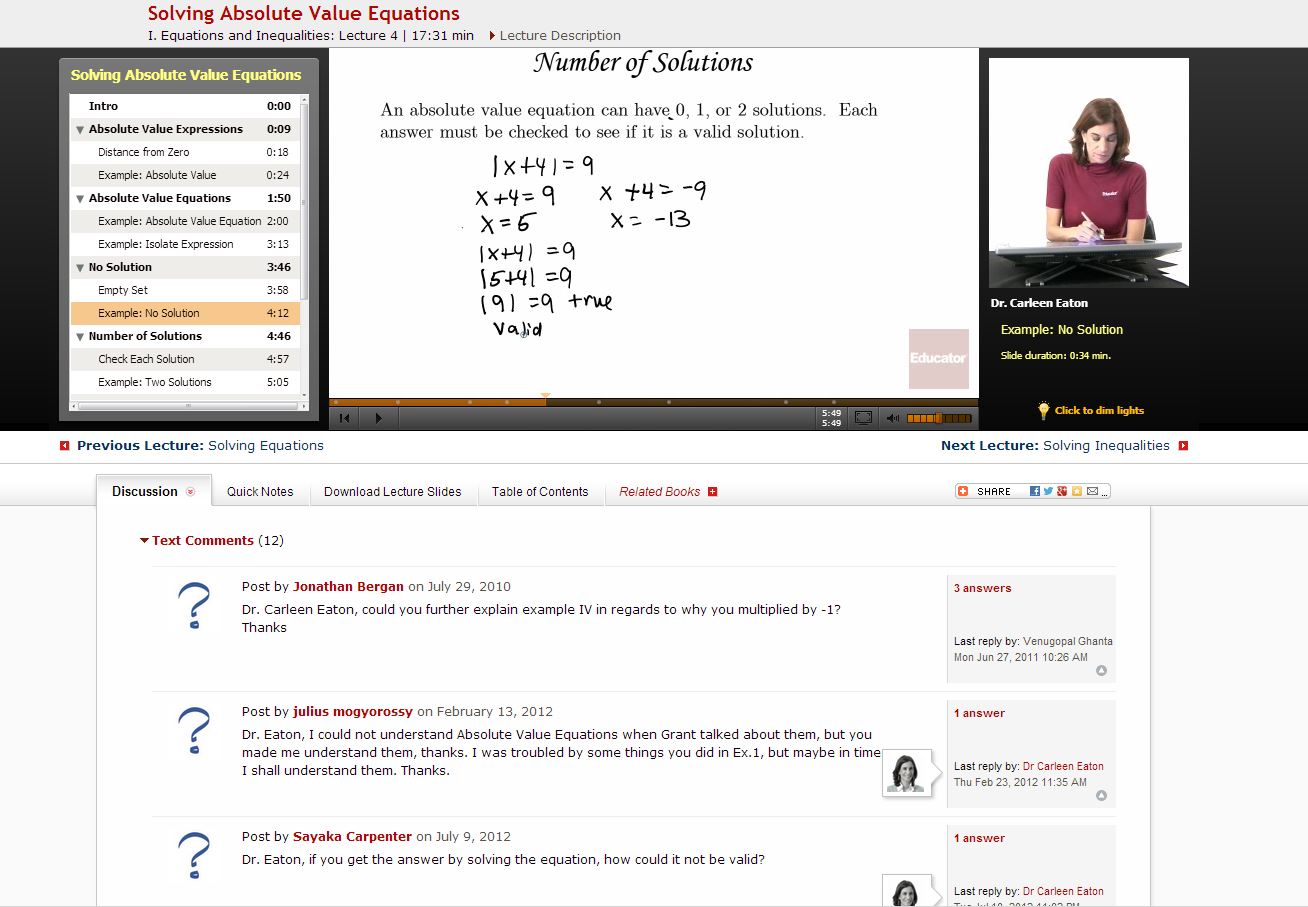Screen dimensions: 1308x907
Task: Click Dr. Eaton's avatar on julius mogyorossy's post
Action: pyautogui.click(x=906, y=773)
